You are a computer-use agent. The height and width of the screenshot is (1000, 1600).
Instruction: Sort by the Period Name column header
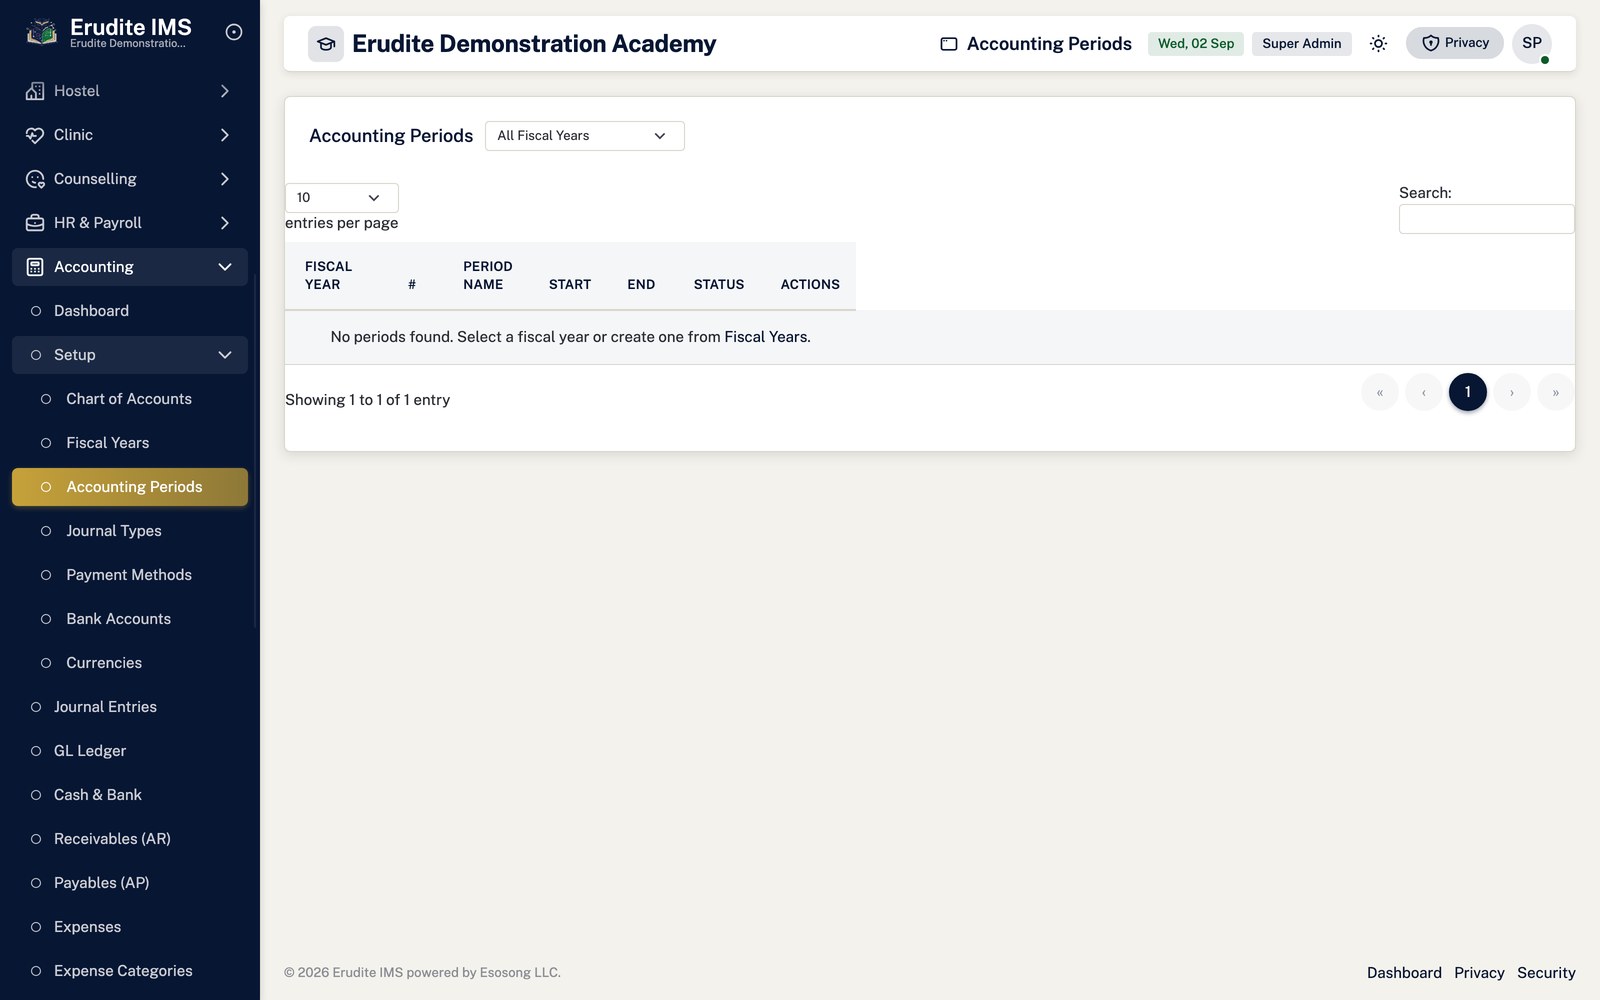pyautogui.click(x=488, y=276)
